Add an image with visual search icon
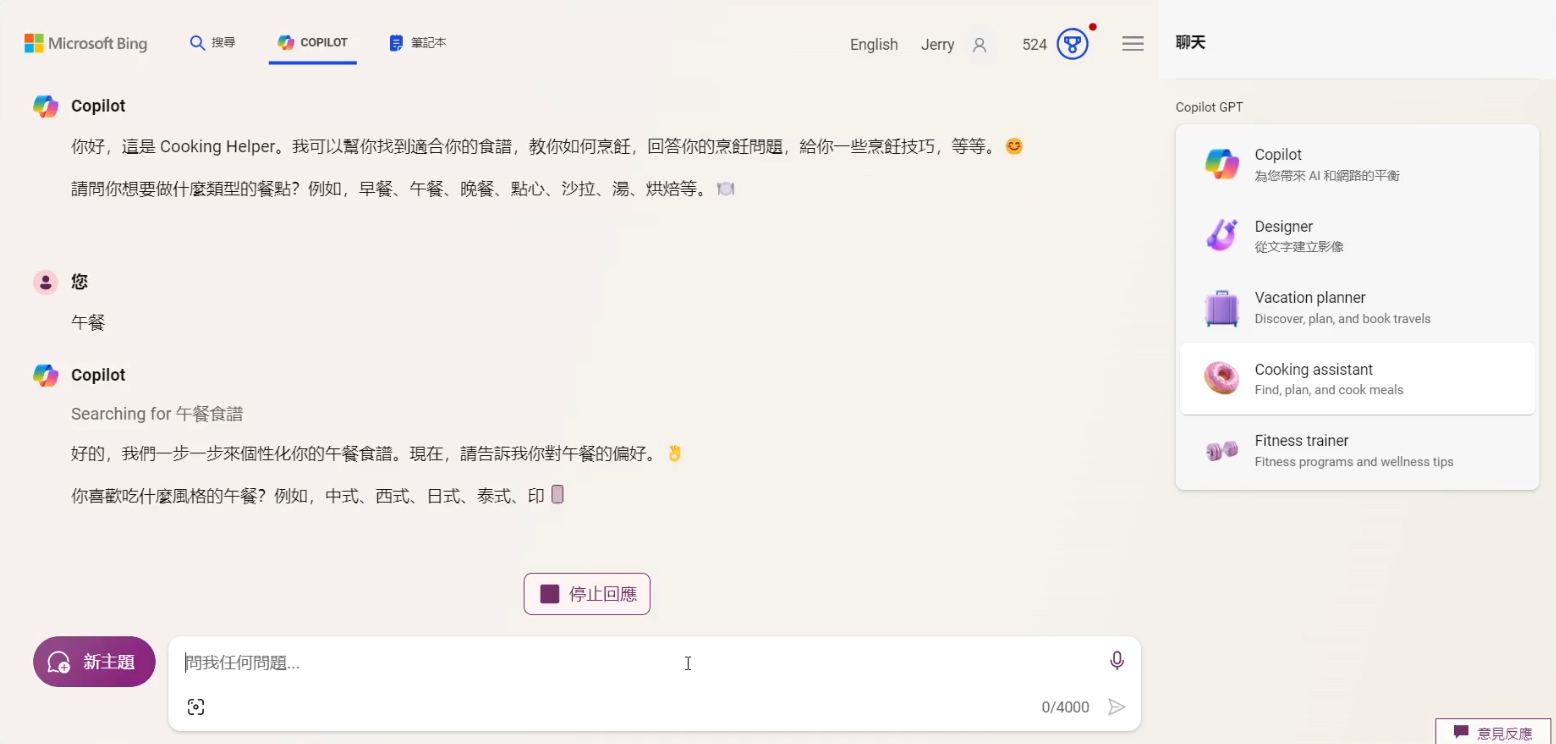 196,707
